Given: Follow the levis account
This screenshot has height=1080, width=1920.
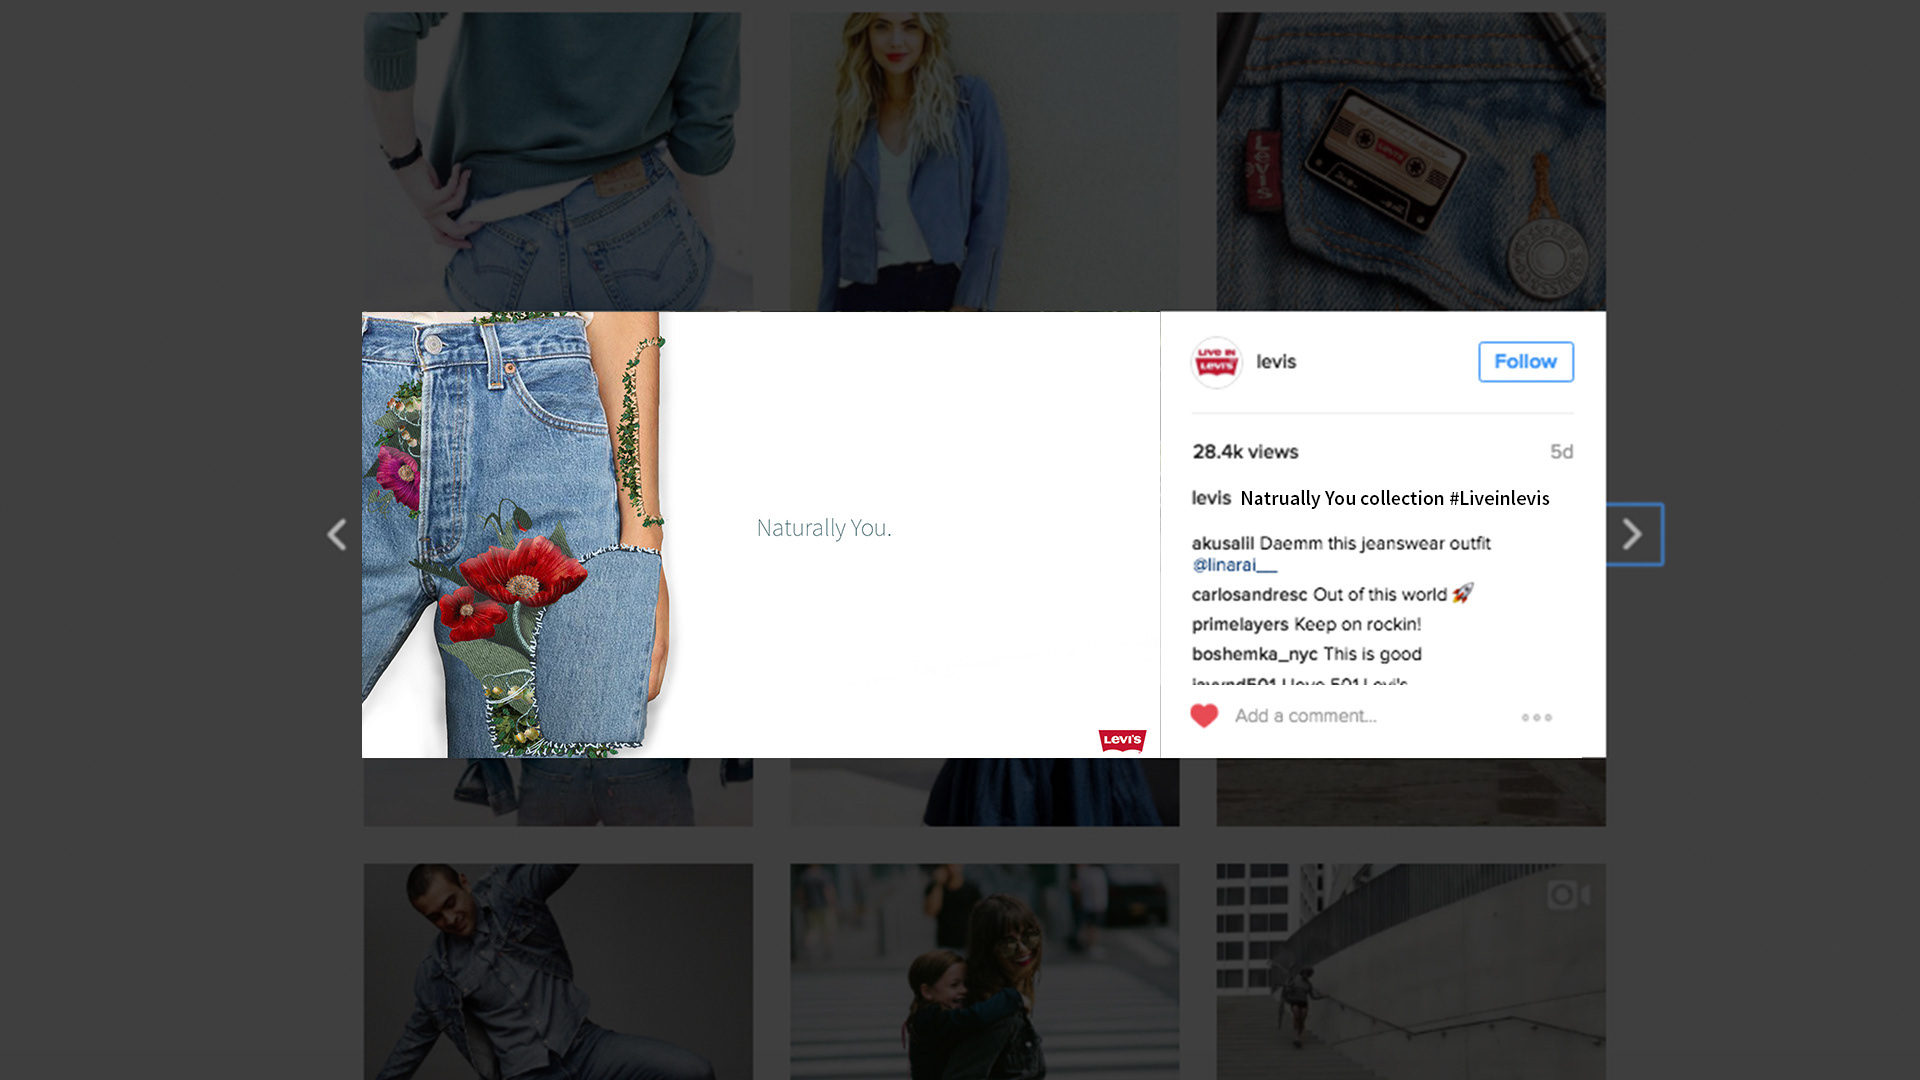Looking at the screenshot, I should 1525,362.
